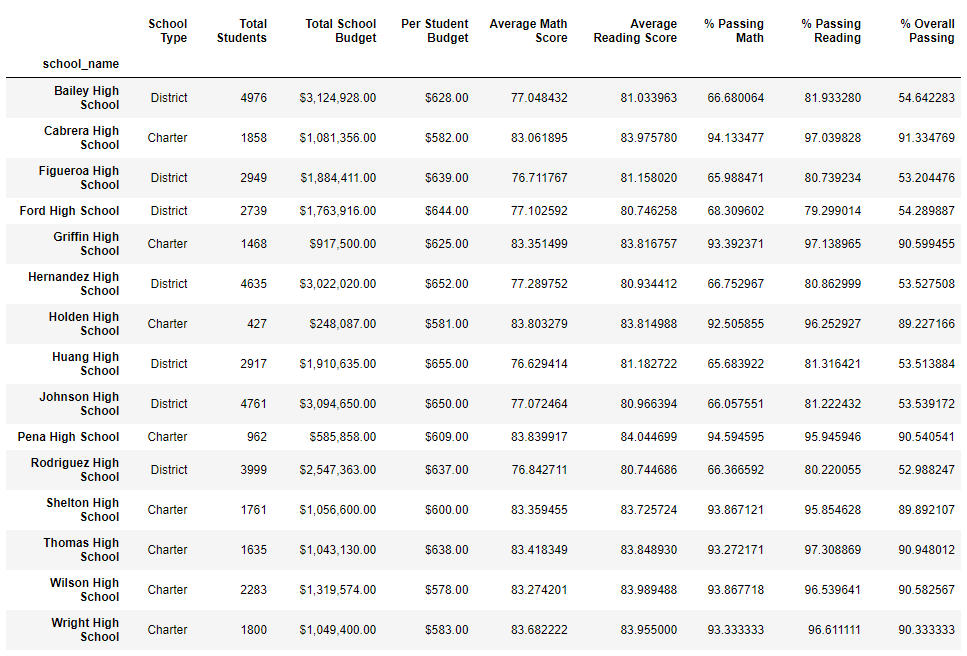967x656 pixels.
Task: Select the Wilson High School row label
Action: pos(84,590)
